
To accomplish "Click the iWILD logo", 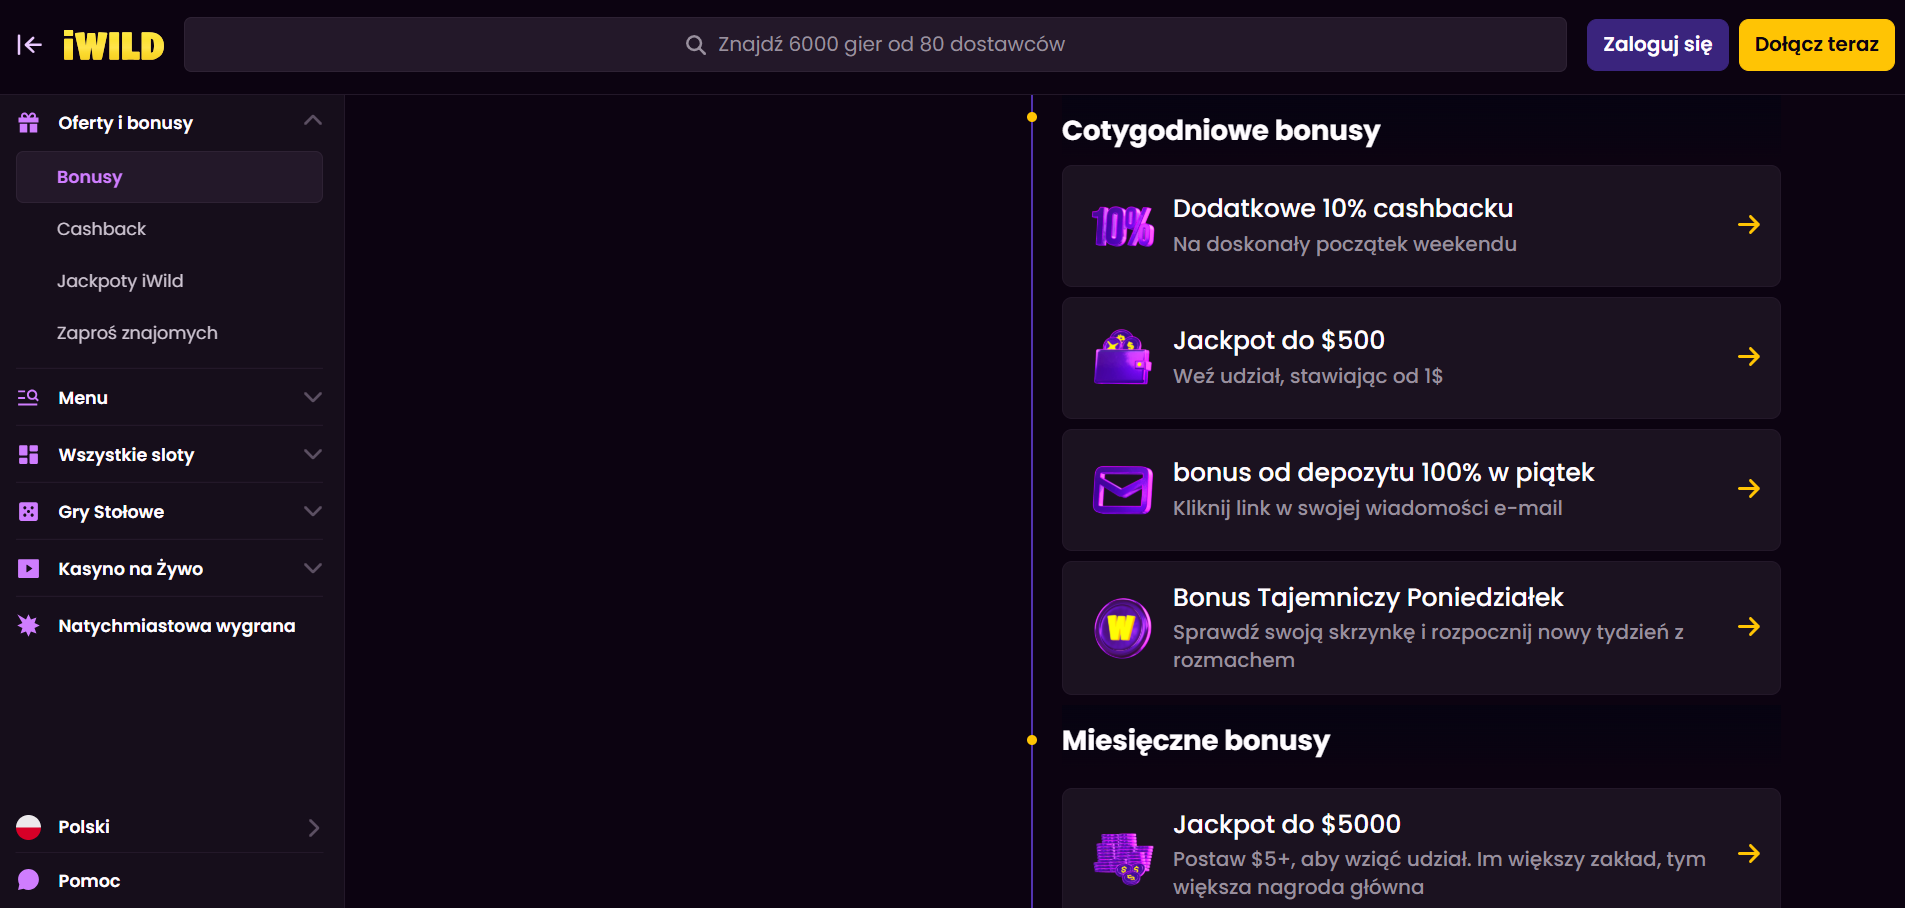I will [x=113, y=45].
